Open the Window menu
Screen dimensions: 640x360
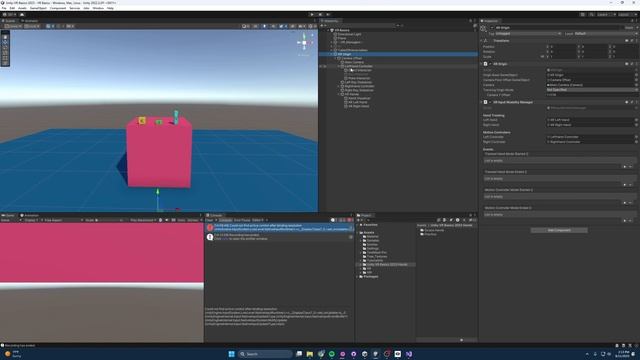coord(98,8)
